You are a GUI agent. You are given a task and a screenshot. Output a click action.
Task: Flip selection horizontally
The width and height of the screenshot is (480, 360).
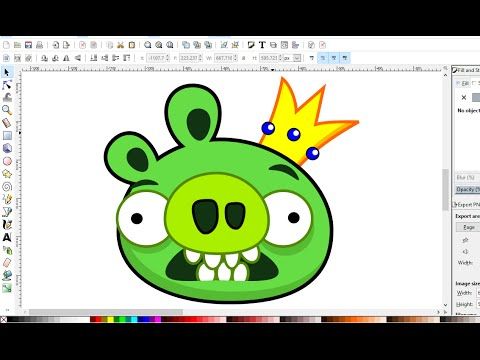point(66,58)
